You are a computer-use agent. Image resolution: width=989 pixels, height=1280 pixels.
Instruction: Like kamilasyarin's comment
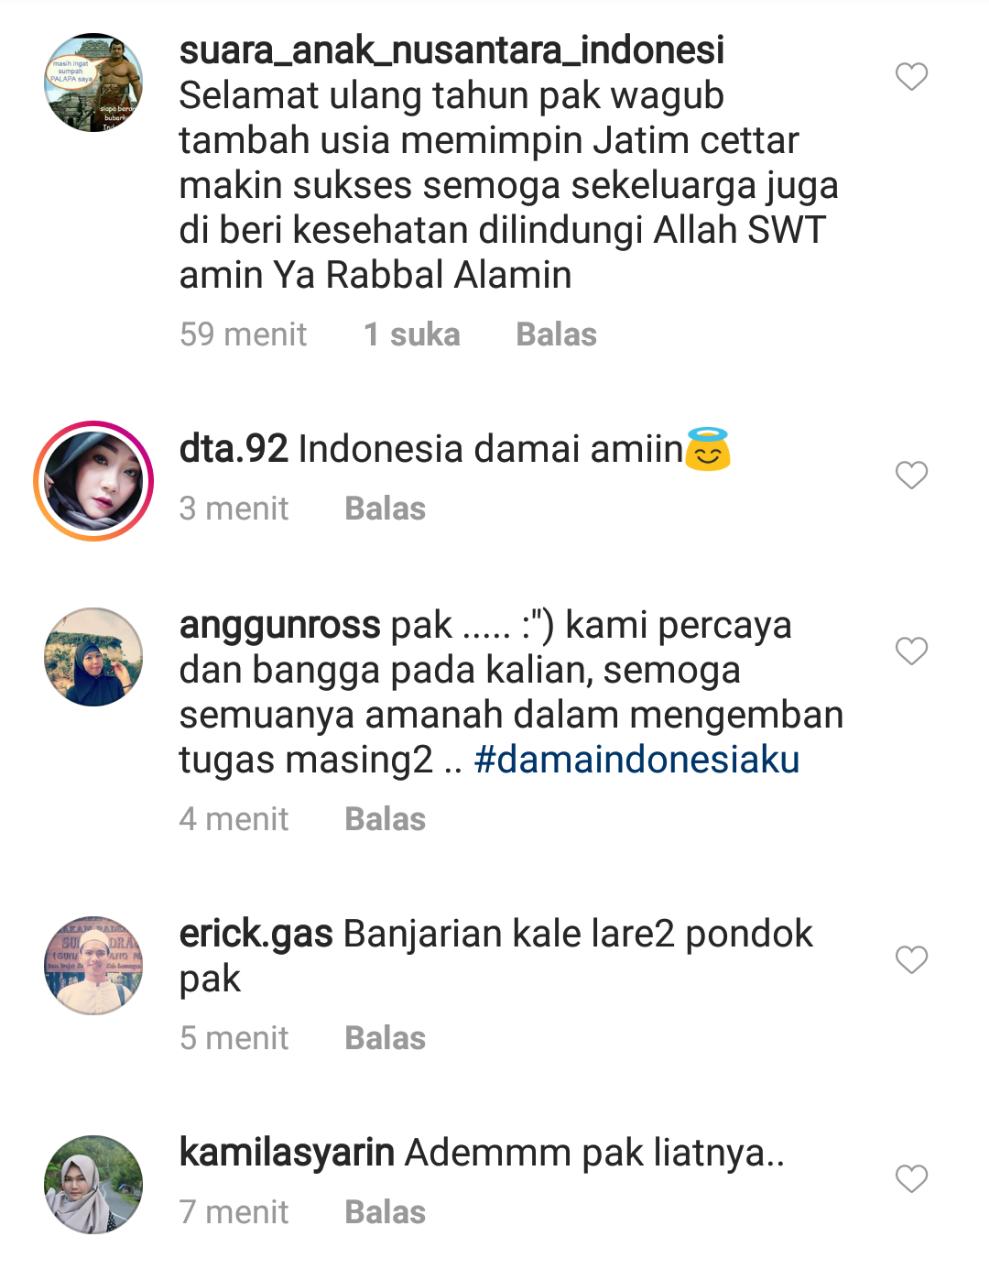[x=911, y=1178]
